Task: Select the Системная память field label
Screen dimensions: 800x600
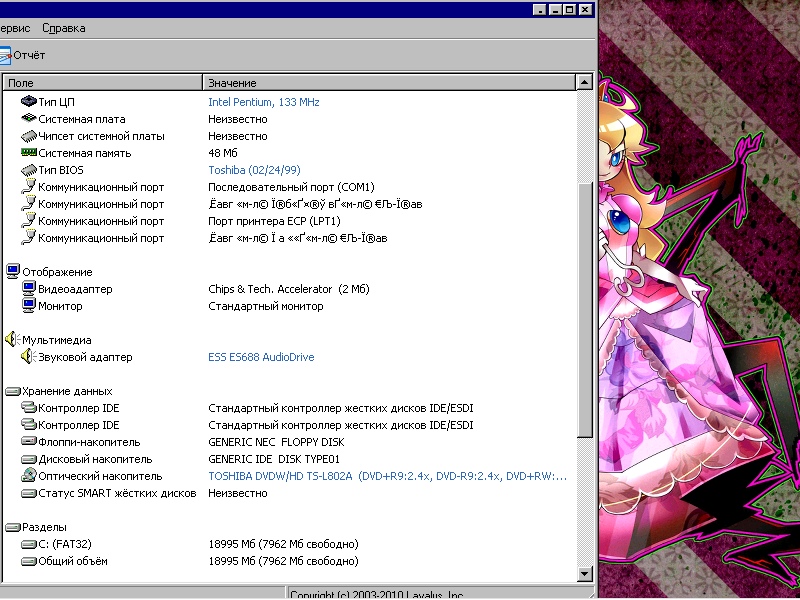Action: click(x=85, y=153)
